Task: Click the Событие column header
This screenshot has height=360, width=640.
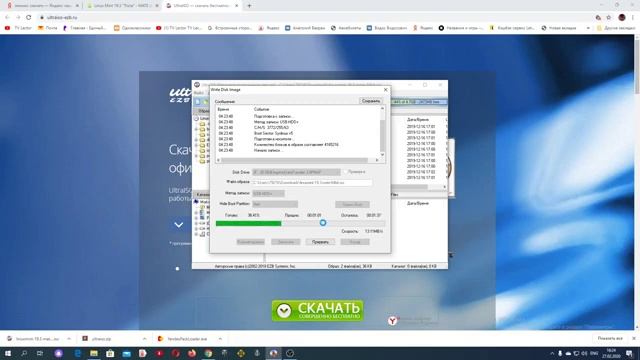Action: tap(261, 109)
